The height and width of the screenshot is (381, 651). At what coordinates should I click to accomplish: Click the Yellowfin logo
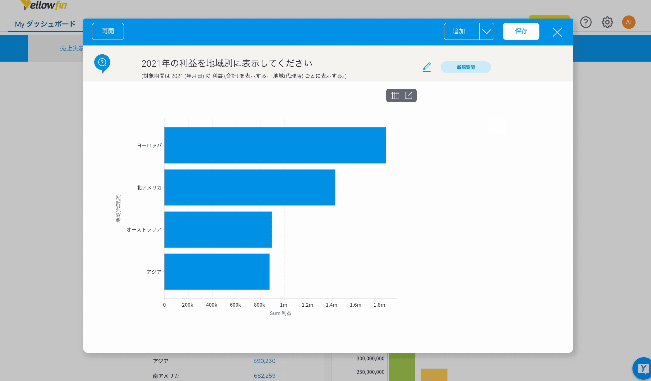coord(44,5)
